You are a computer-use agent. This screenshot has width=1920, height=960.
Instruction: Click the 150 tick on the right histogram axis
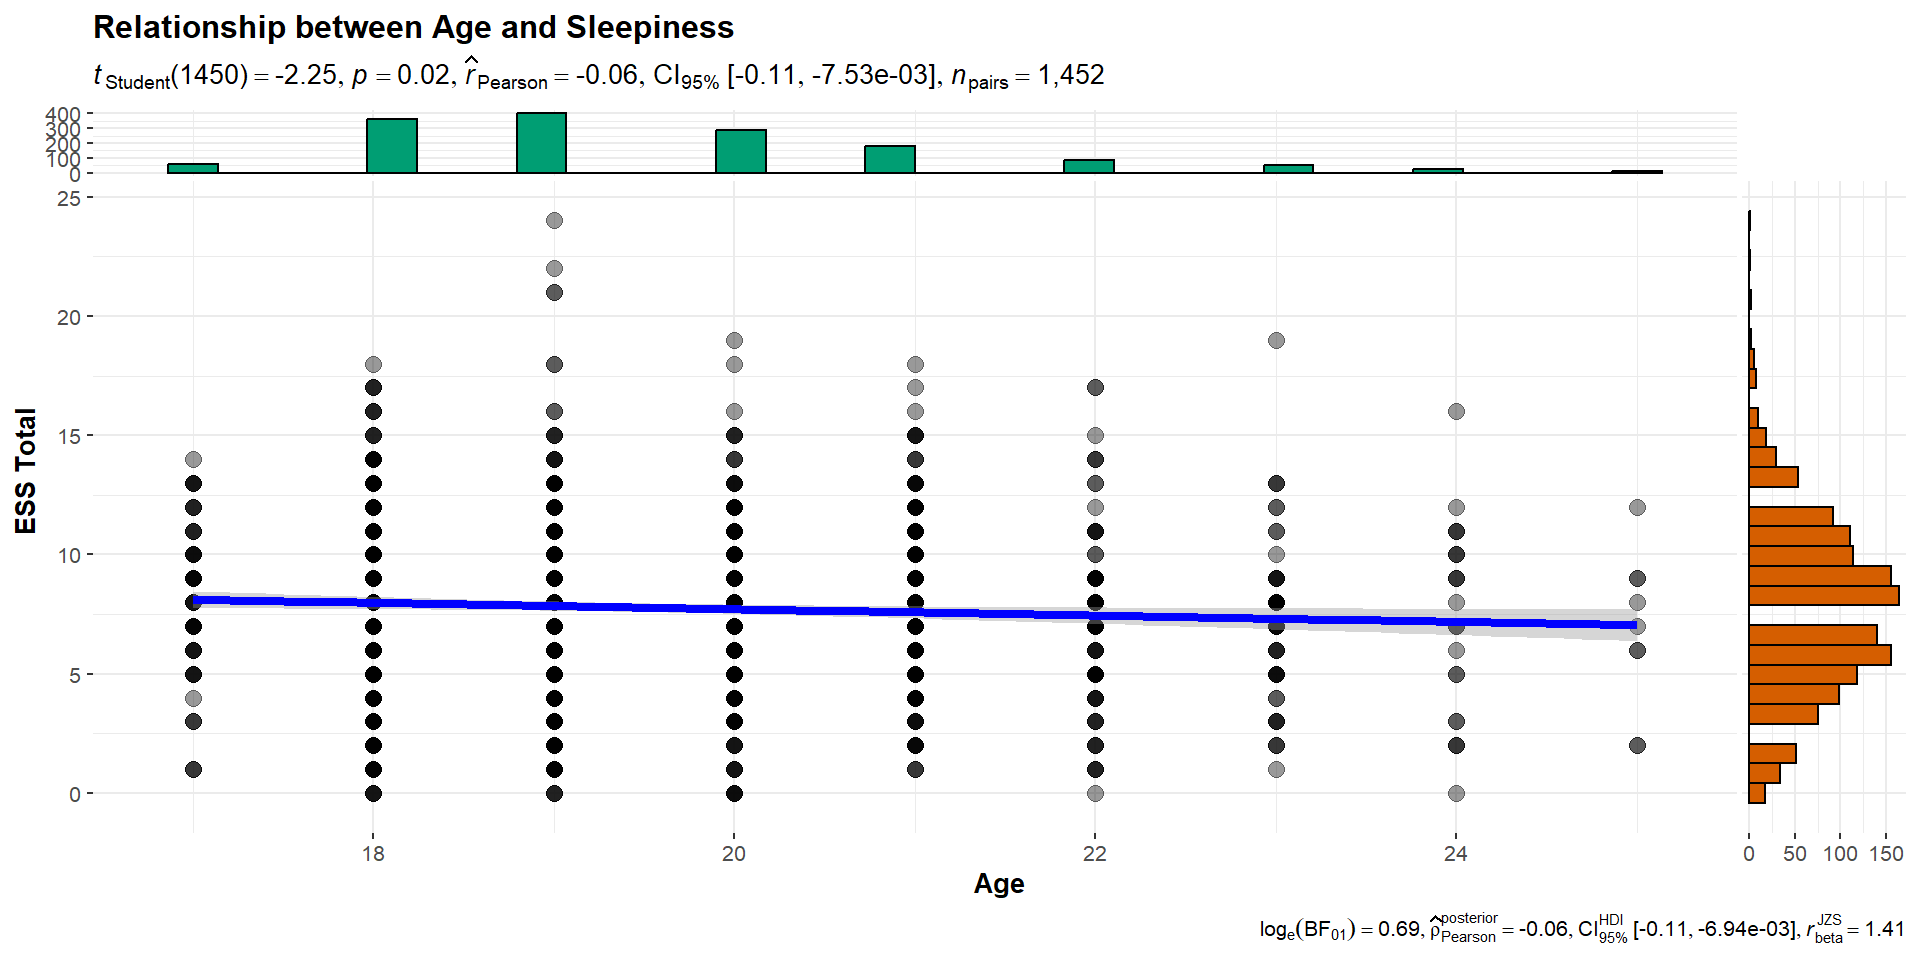pos(1886,854)
